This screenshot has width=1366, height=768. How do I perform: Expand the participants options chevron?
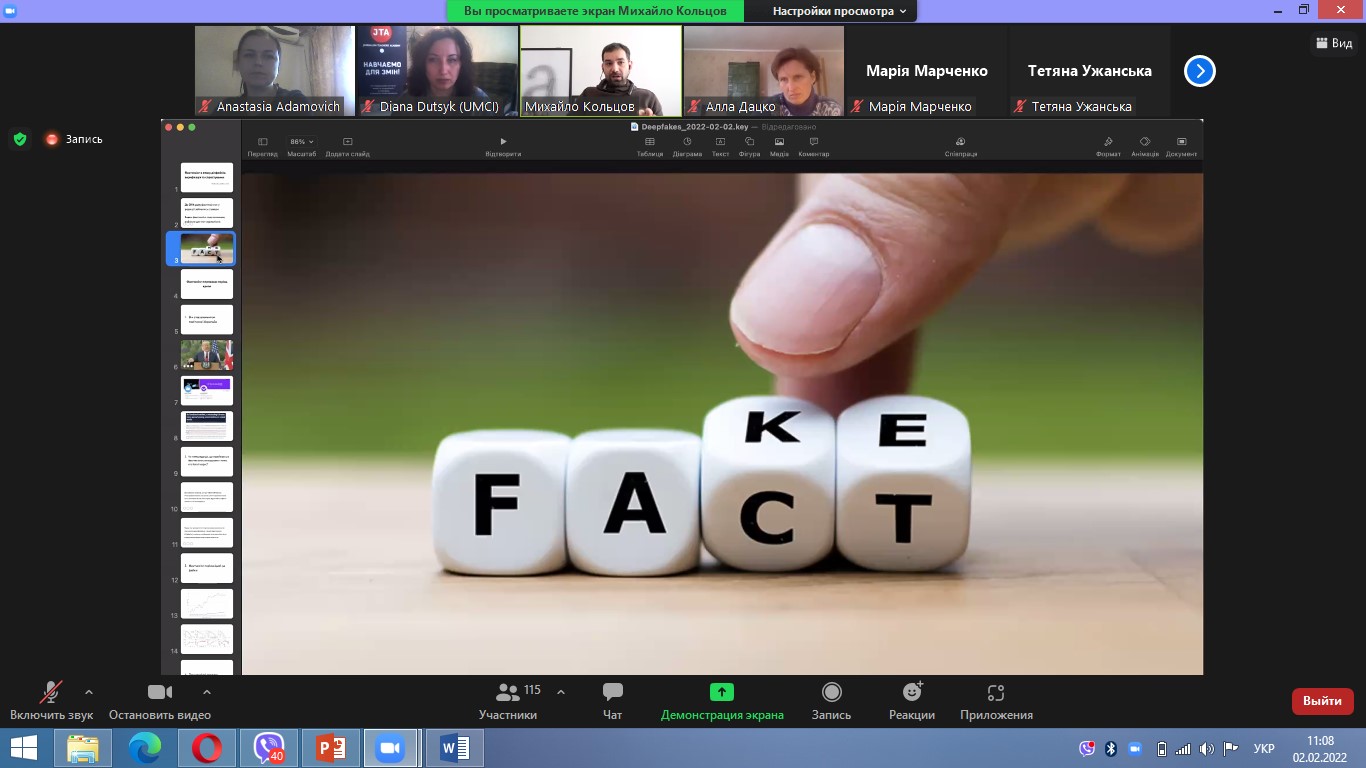tap(560, 691)
